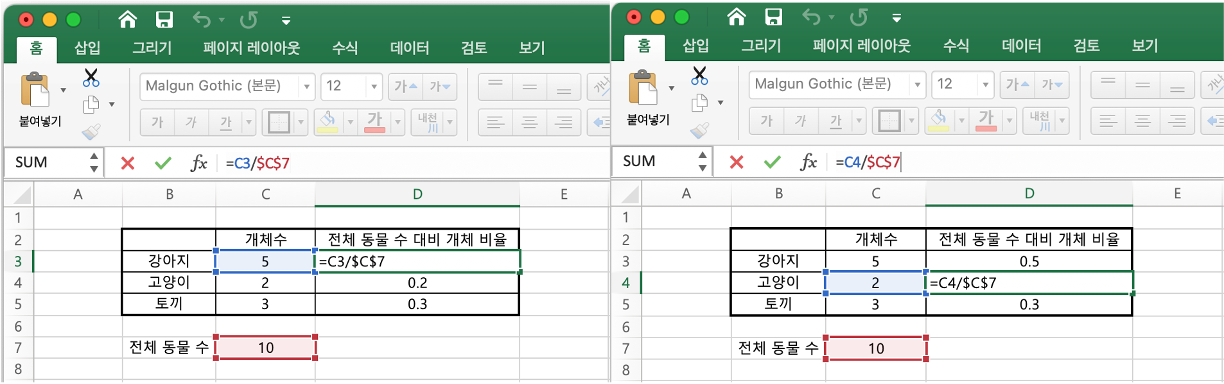Open Insert Function (fx) in the right window
The width and height of the screenshot is (1224, 384).
tap(808, 161)
